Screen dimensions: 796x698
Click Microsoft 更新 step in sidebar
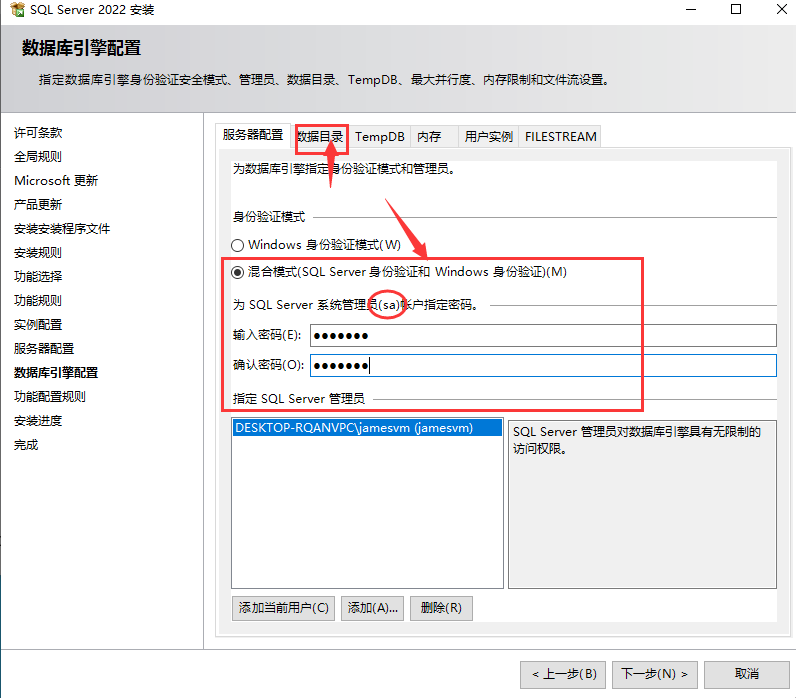click(56, 181)
